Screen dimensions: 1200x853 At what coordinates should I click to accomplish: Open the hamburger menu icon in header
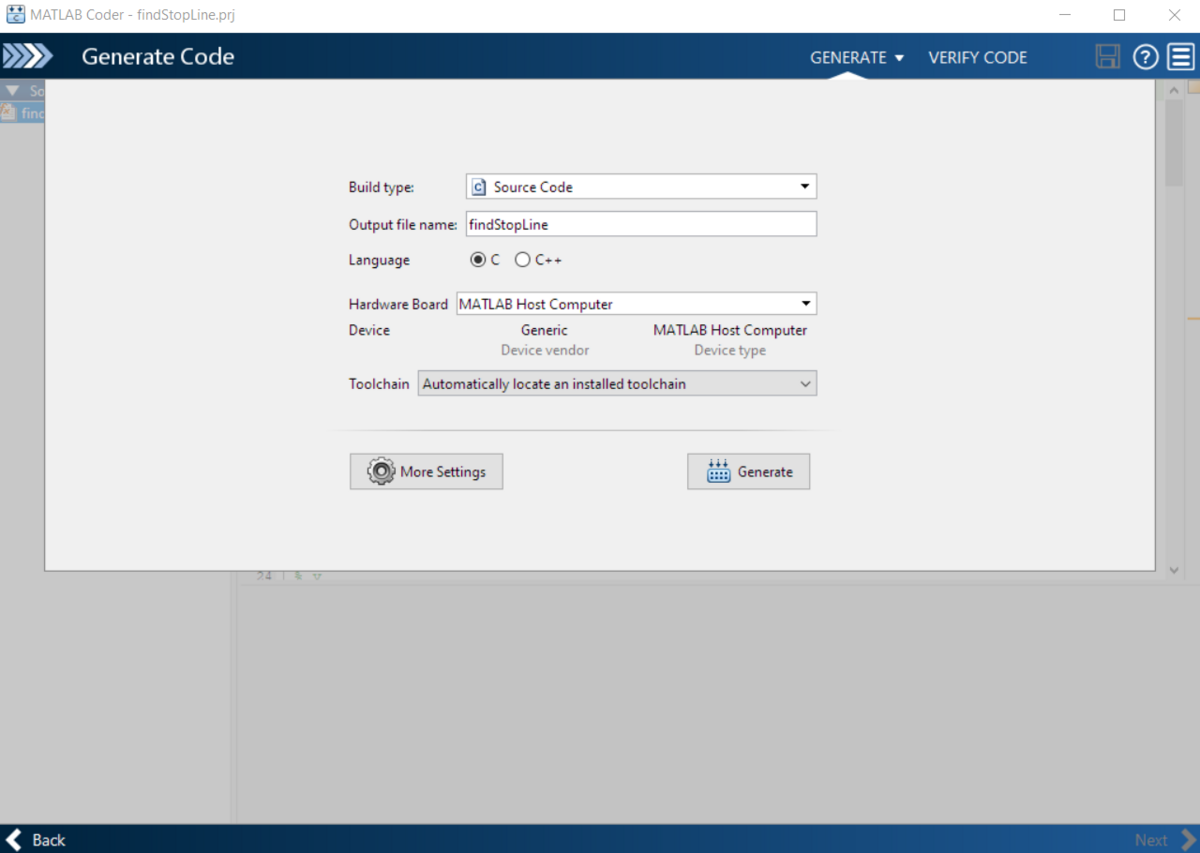1181,57
